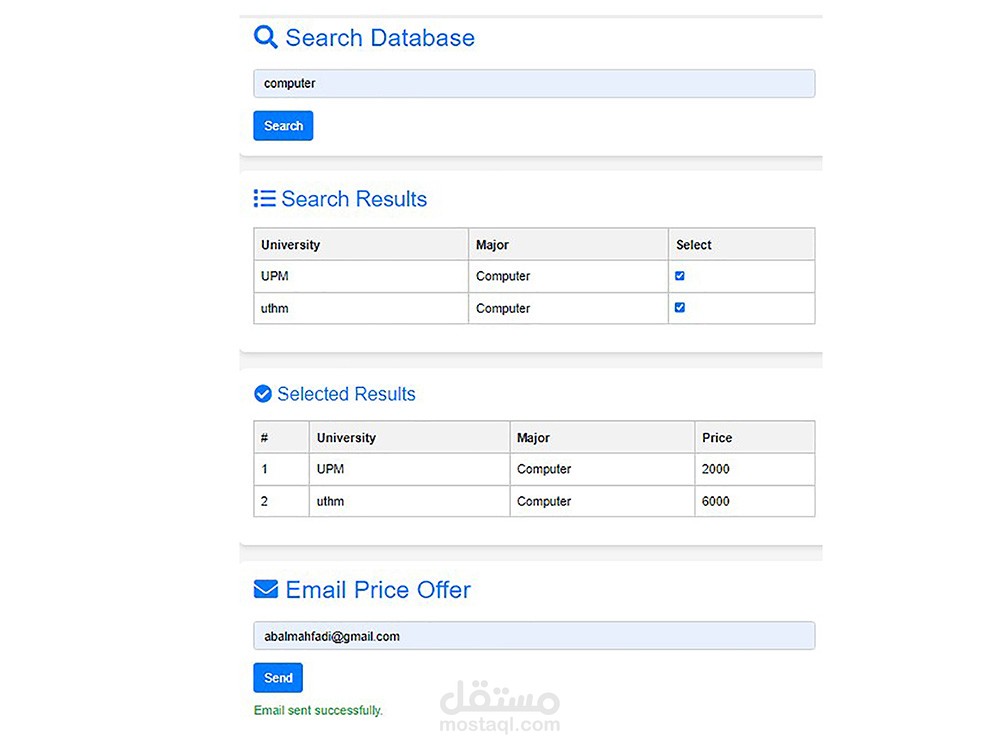Click the mostaql.com watermark logo
The width and height of the screenshot is (1000, 750).
(x=500, y=707)
